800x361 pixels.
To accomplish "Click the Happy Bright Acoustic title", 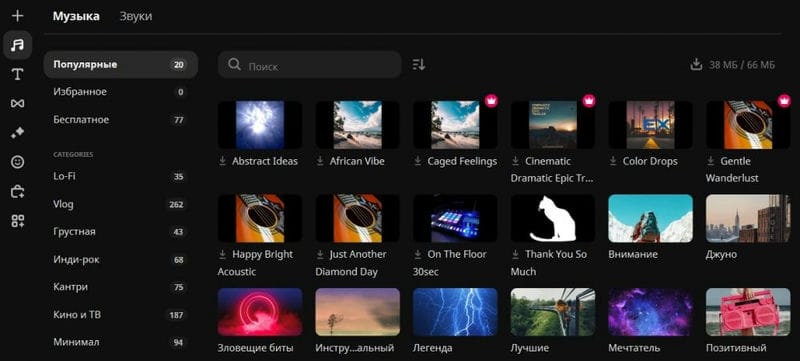I will 255,263.
